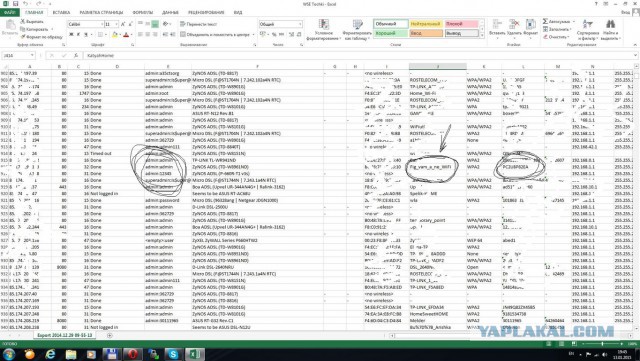This screenshot has width=640, height=361.
Task: Apply the Плохой cell style
Action: [461, 24]
